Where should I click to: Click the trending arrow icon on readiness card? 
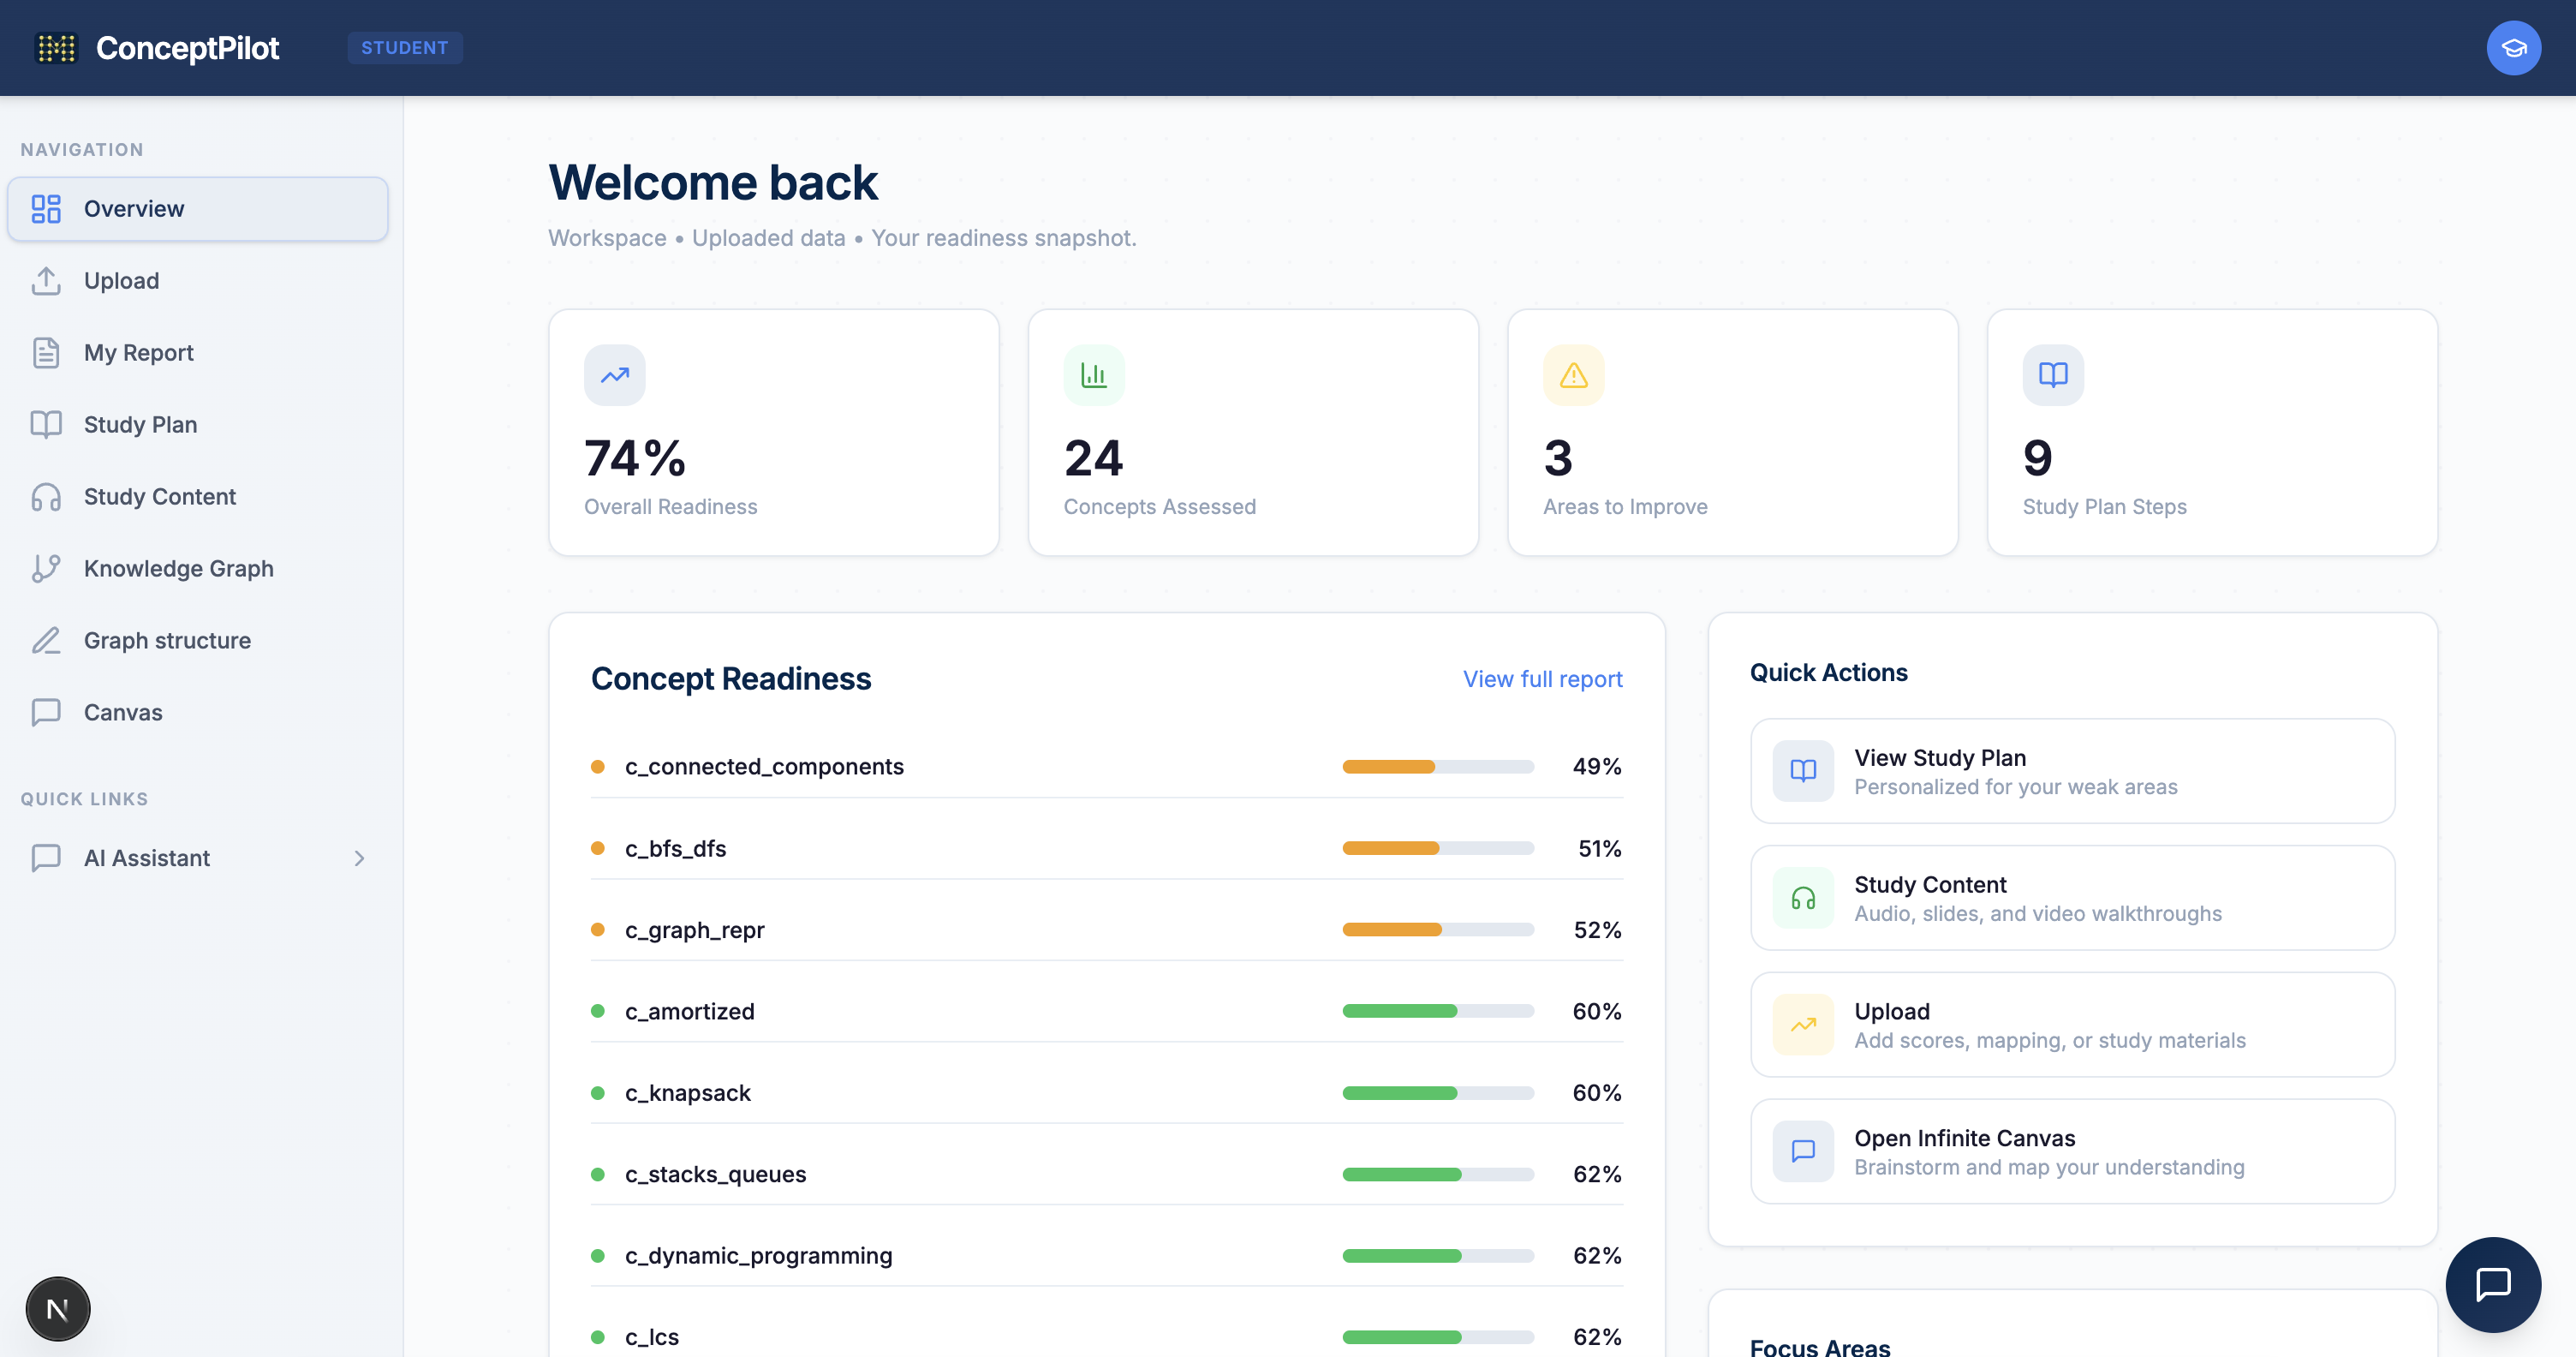614,375
